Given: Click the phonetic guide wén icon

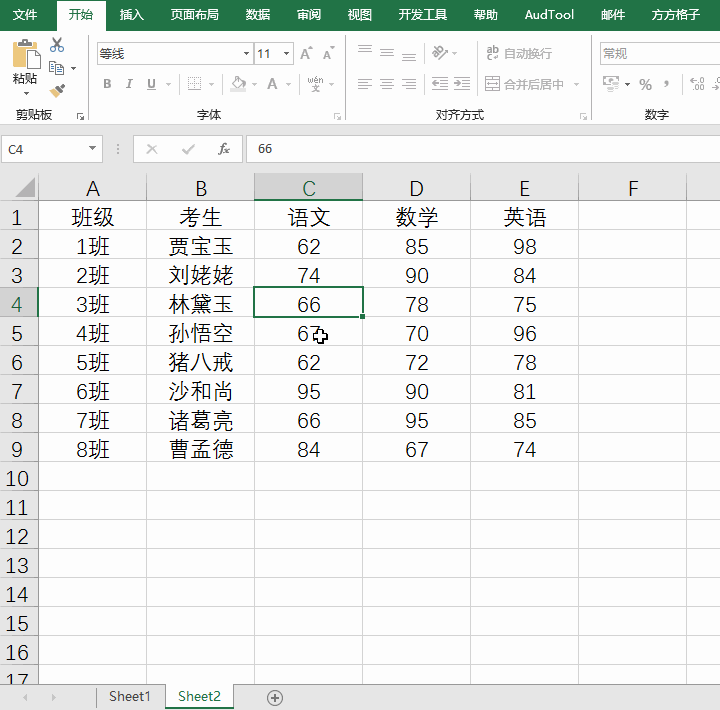Looking at the screenshot, I should pyautogui.click(x=315, y=84).
